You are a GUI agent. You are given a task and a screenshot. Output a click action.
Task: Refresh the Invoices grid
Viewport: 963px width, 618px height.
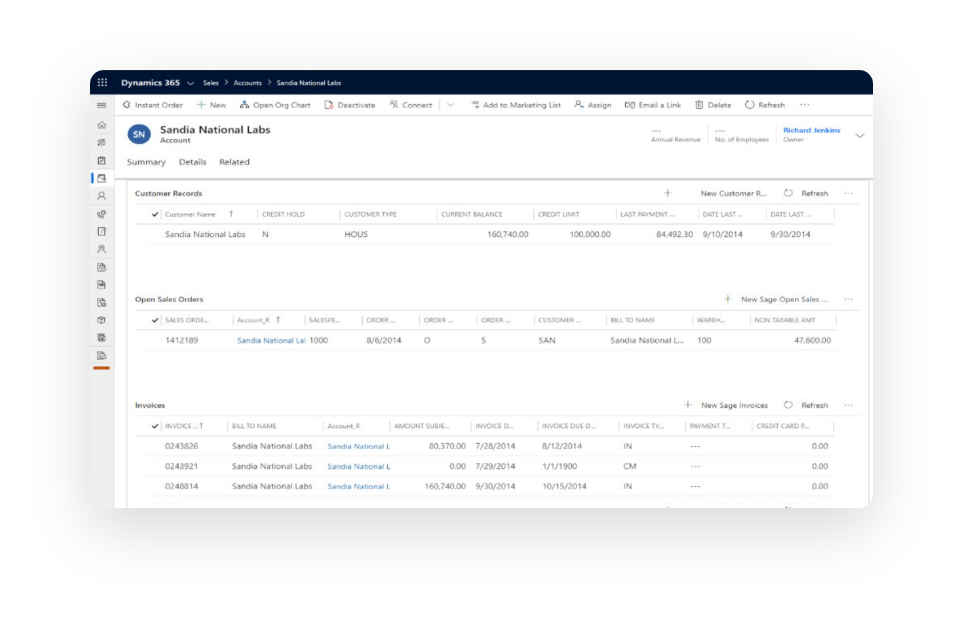(x=806, y=405)
